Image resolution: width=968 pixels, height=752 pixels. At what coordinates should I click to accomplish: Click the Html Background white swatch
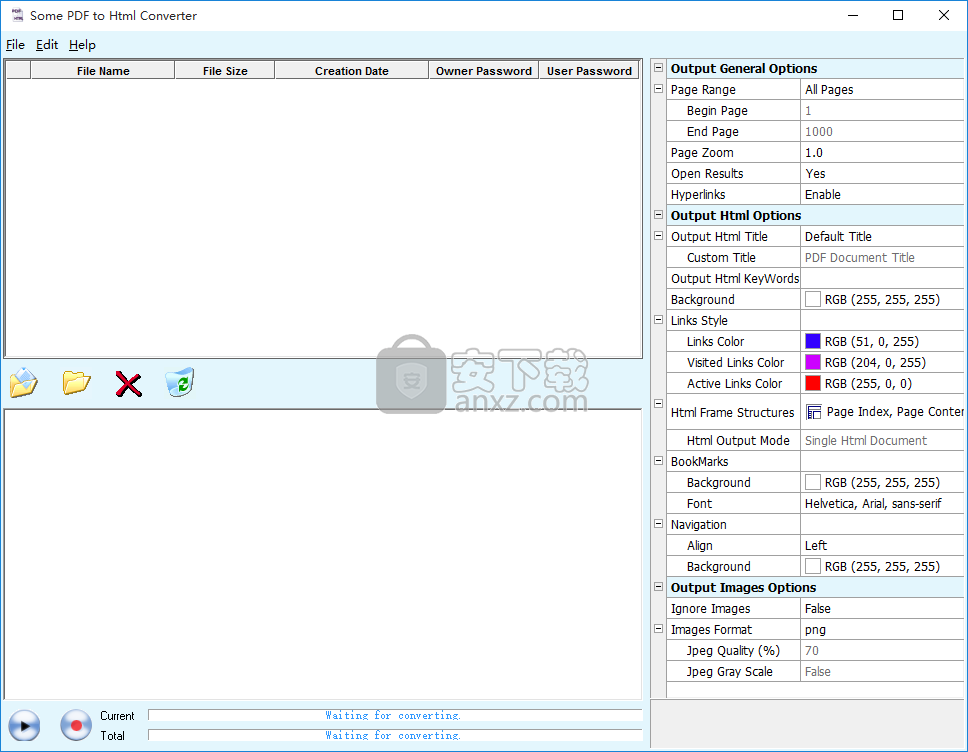click(813, 299)
